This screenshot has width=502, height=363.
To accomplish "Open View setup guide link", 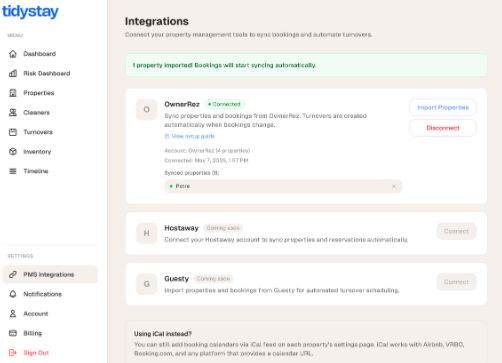I will pos(190,136).
